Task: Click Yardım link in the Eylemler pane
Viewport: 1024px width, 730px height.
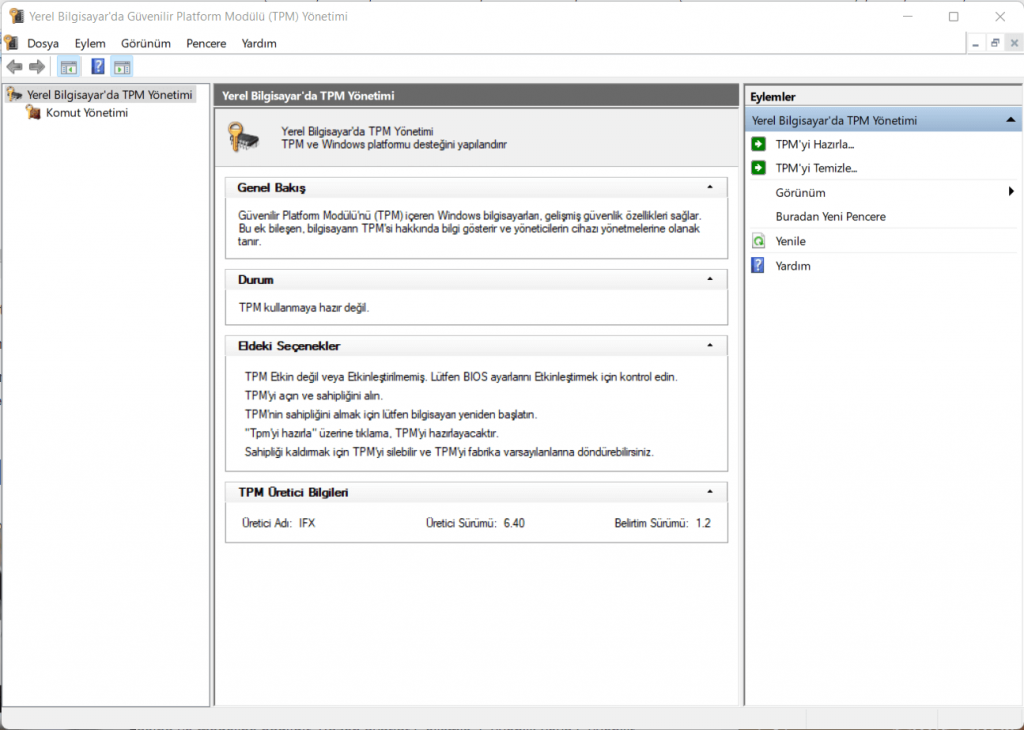Action: (x=793, y=266)
